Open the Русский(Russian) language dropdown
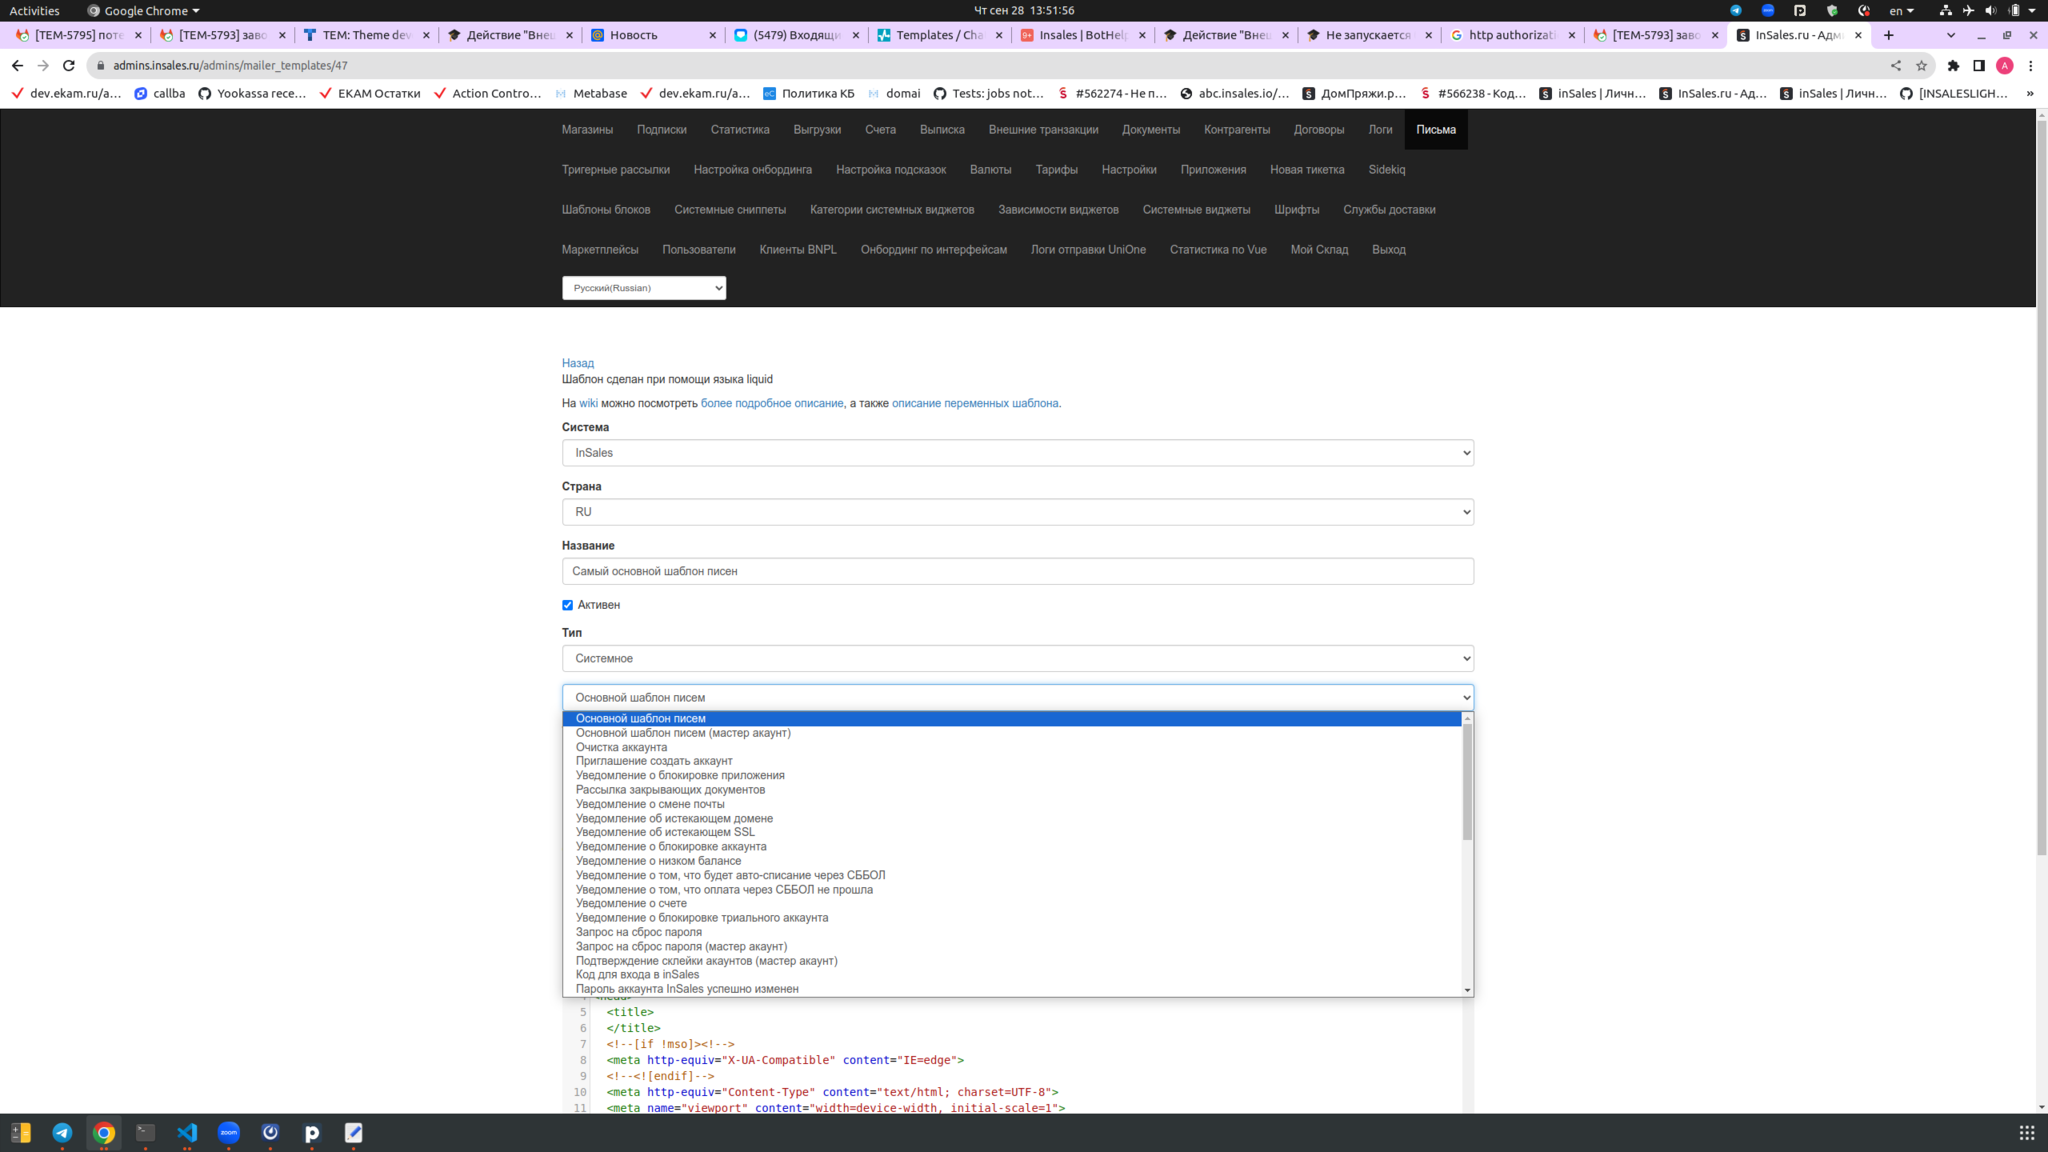The width and height of the screenshot is (2048, 1152). 644,288
